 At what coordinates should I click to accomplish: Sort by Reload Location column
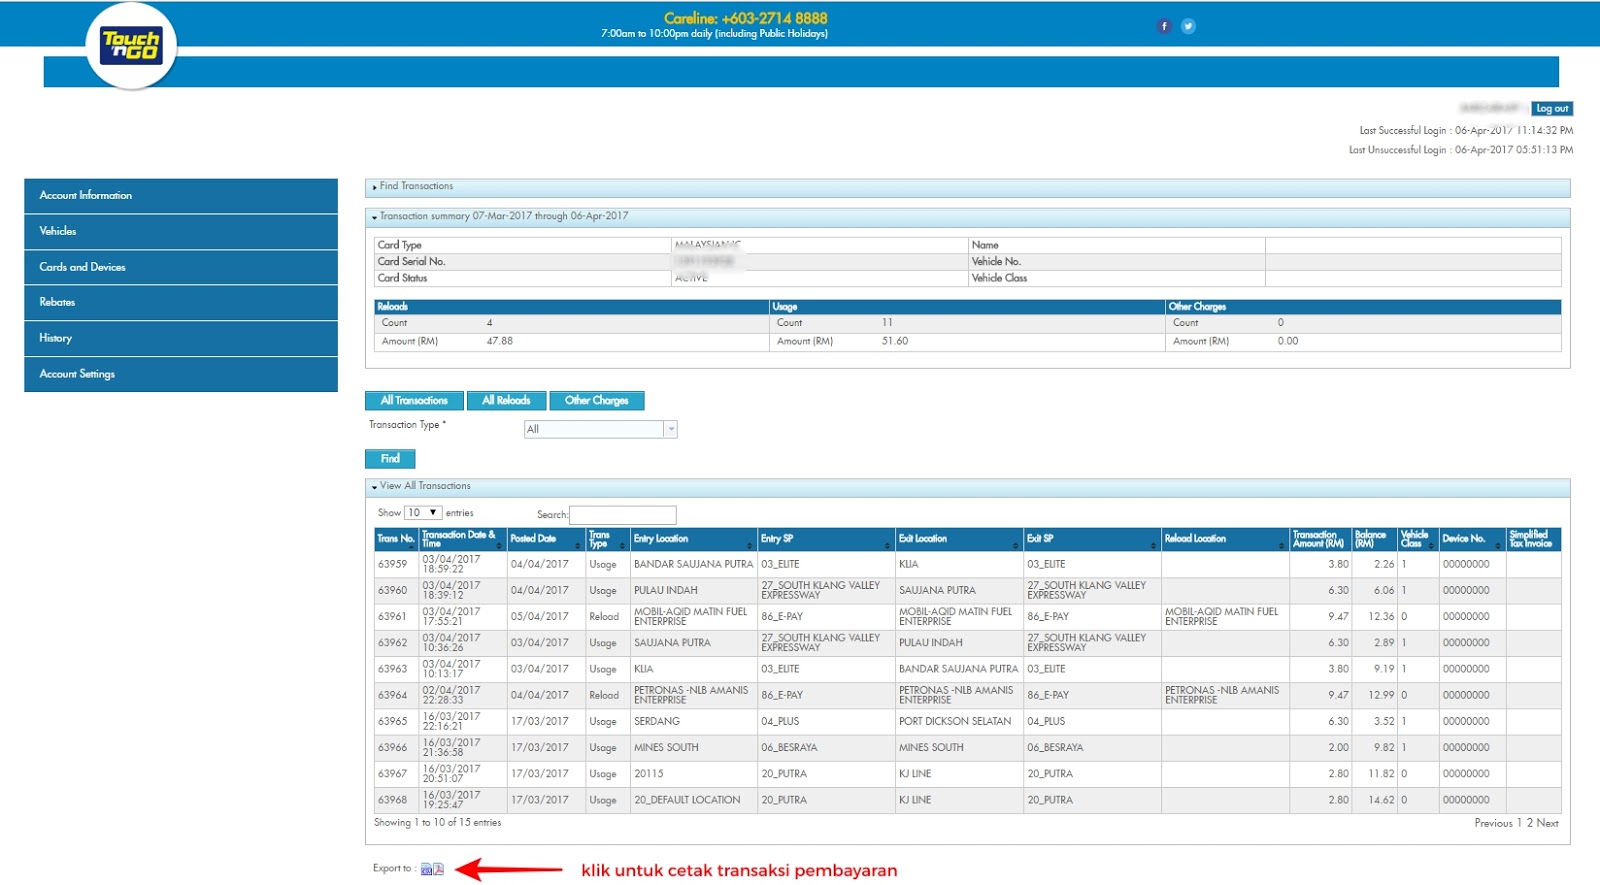tap(1225, 539)
